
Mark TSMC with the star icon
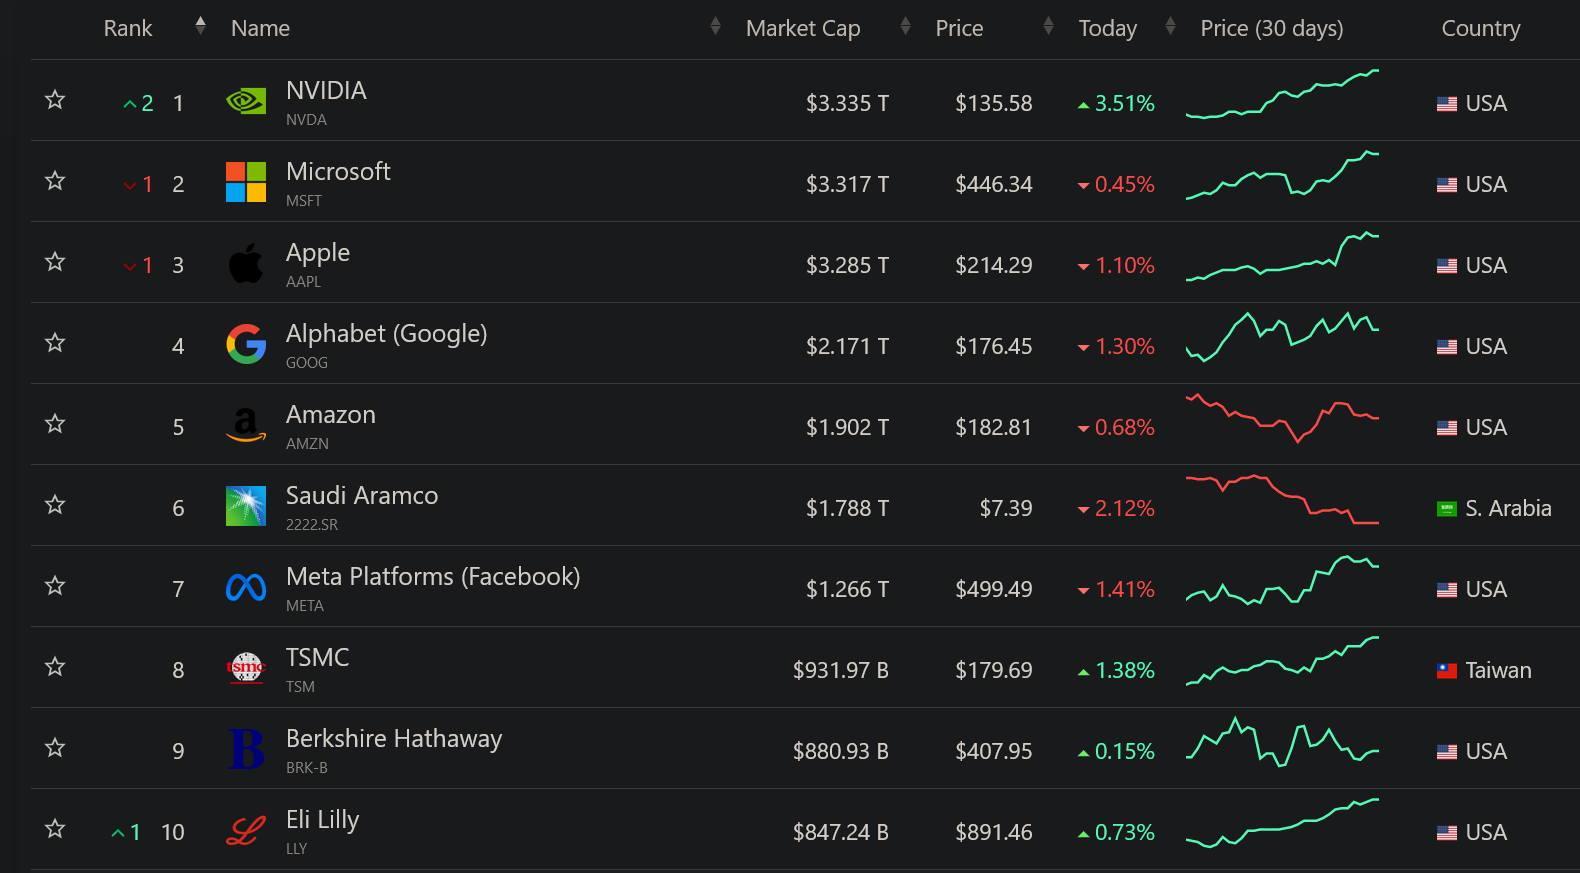pos(55,666)
